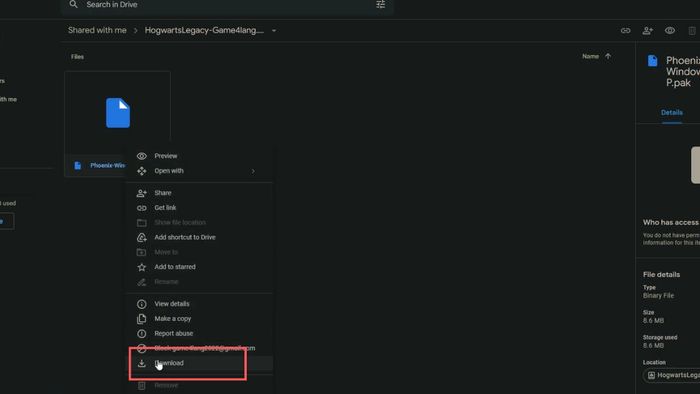Click the preview eye toolbar icon
Viewport: 700px width, 394px height.
[x=670, y=30]
